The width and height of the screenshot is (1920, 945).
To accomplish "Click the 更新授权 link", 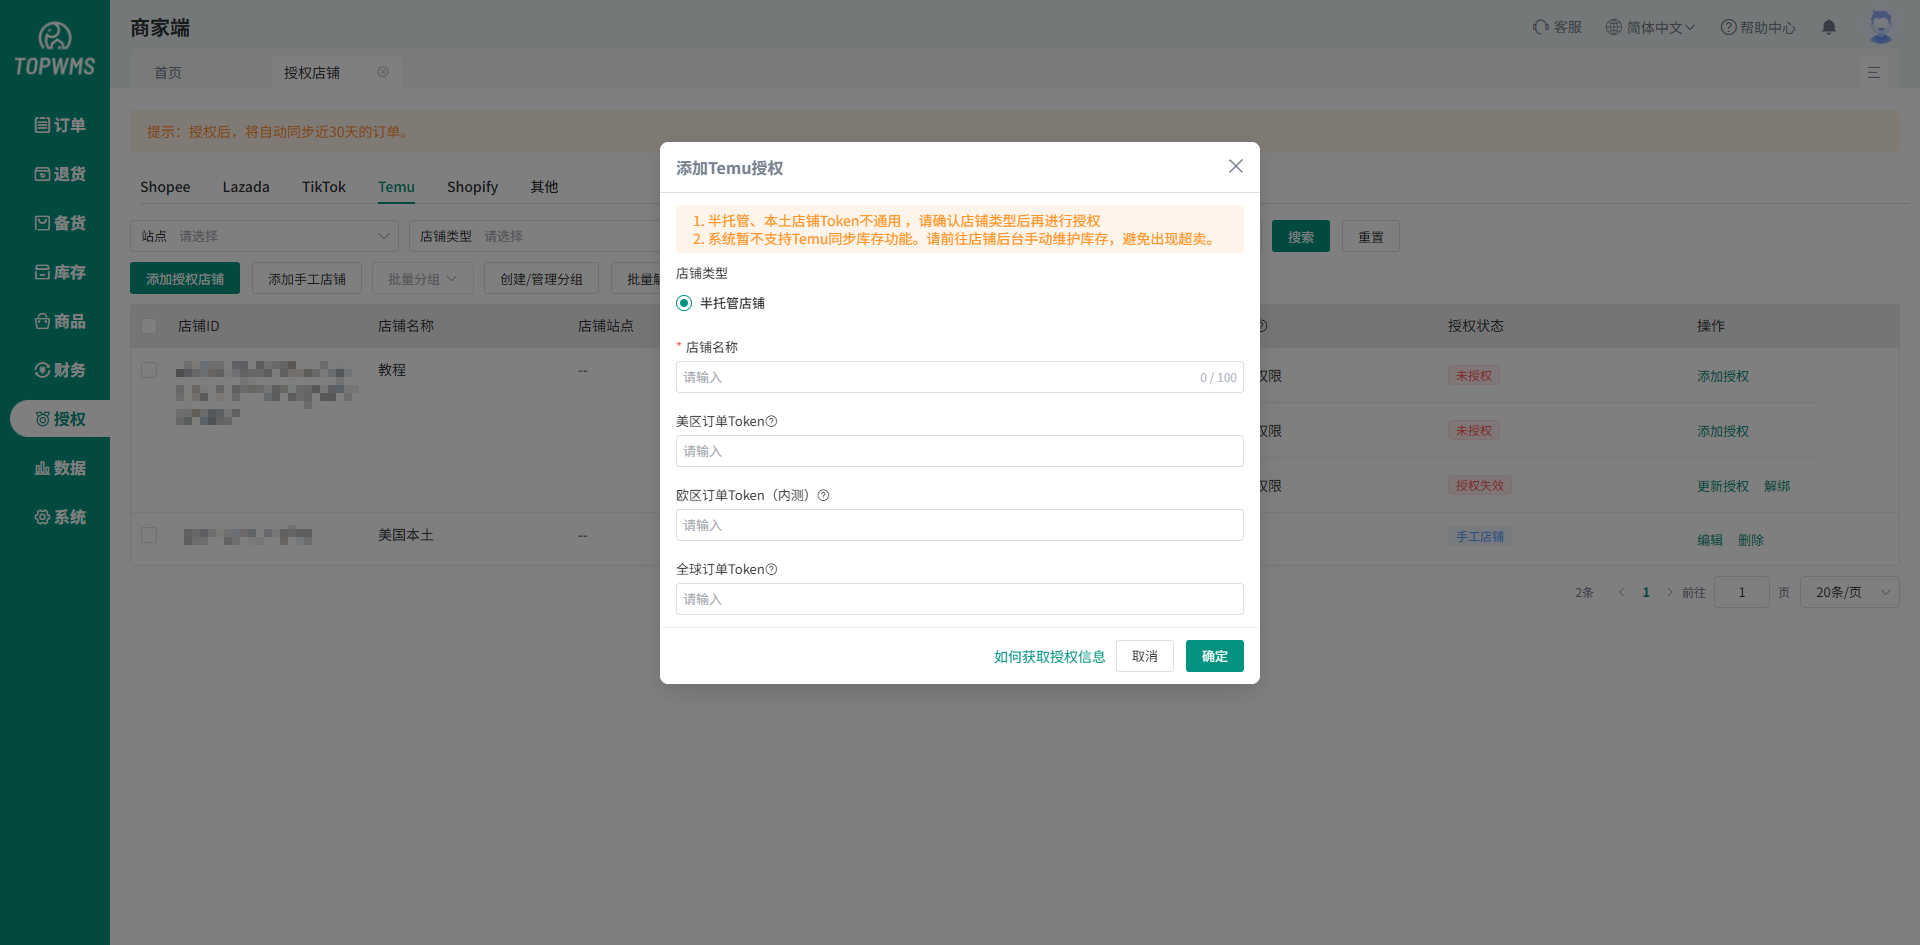I will click(x=1722, y=486).
